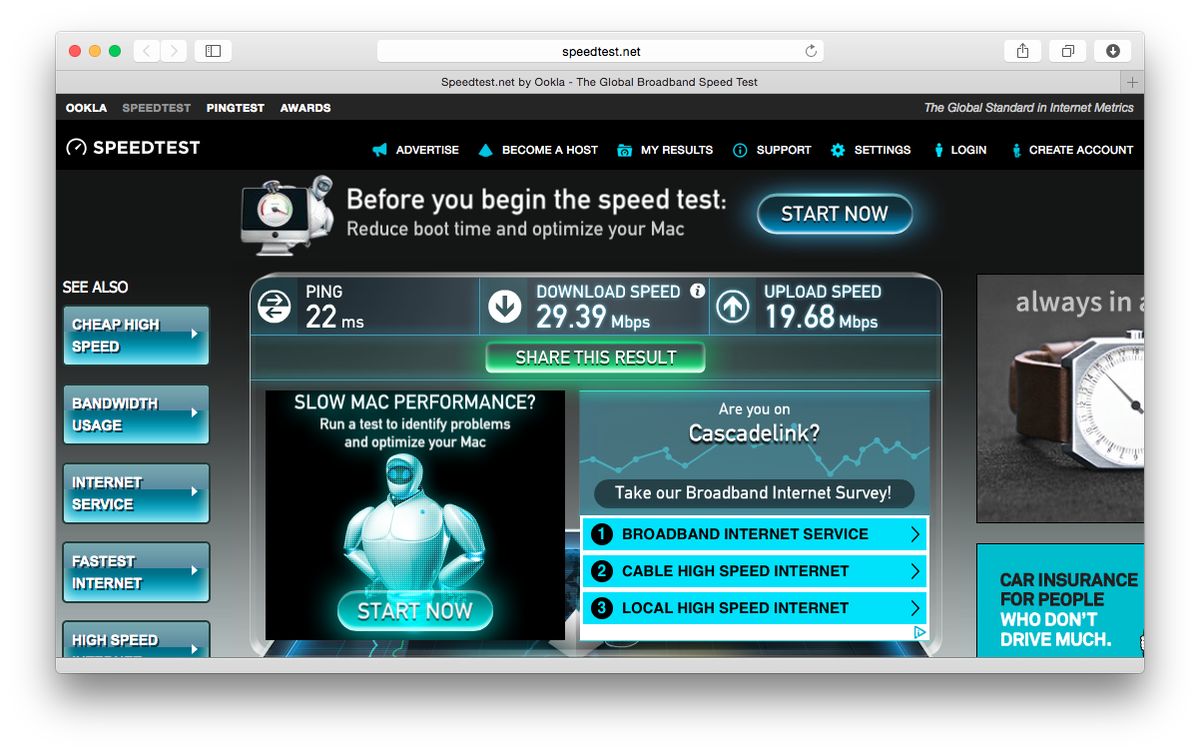Image resolution: width=1200 pixels, height=753 pixels.
Task: Open the CREATE ACCOUNT link
Action: (x=1081, y=150)
